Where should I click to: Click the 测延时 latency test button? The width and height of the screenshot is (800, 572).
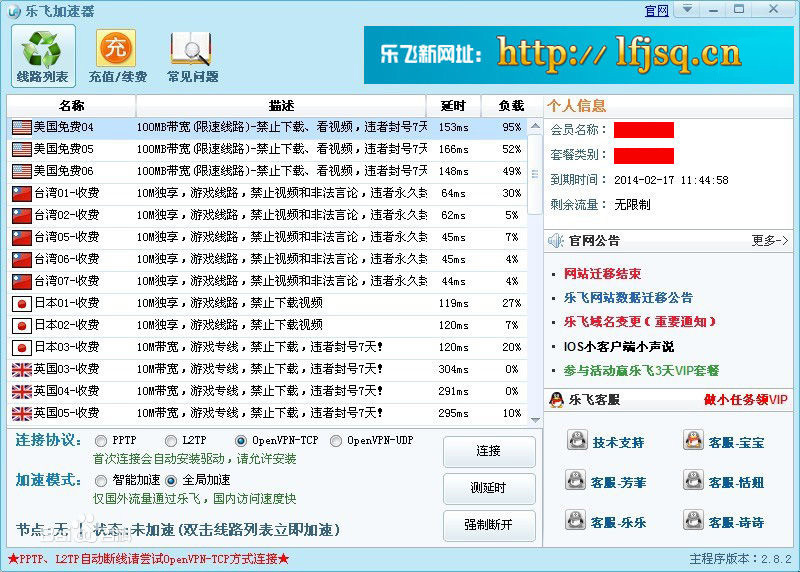[489, 488]
